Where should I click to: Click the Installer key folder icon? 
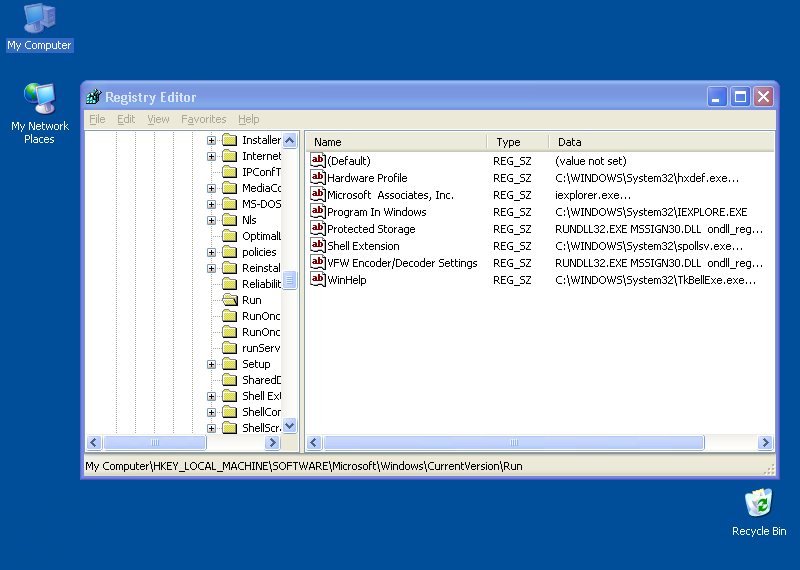pos(230,140)
